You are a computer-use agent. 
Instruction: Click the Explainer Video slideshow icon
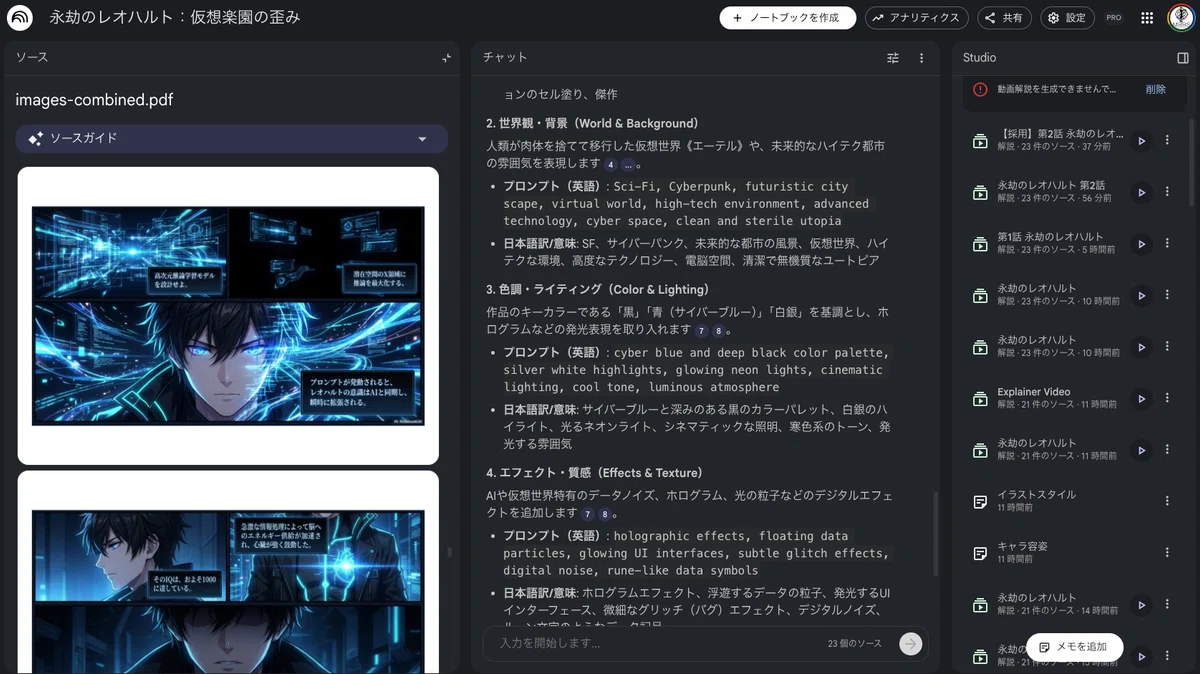coord(980,399)
